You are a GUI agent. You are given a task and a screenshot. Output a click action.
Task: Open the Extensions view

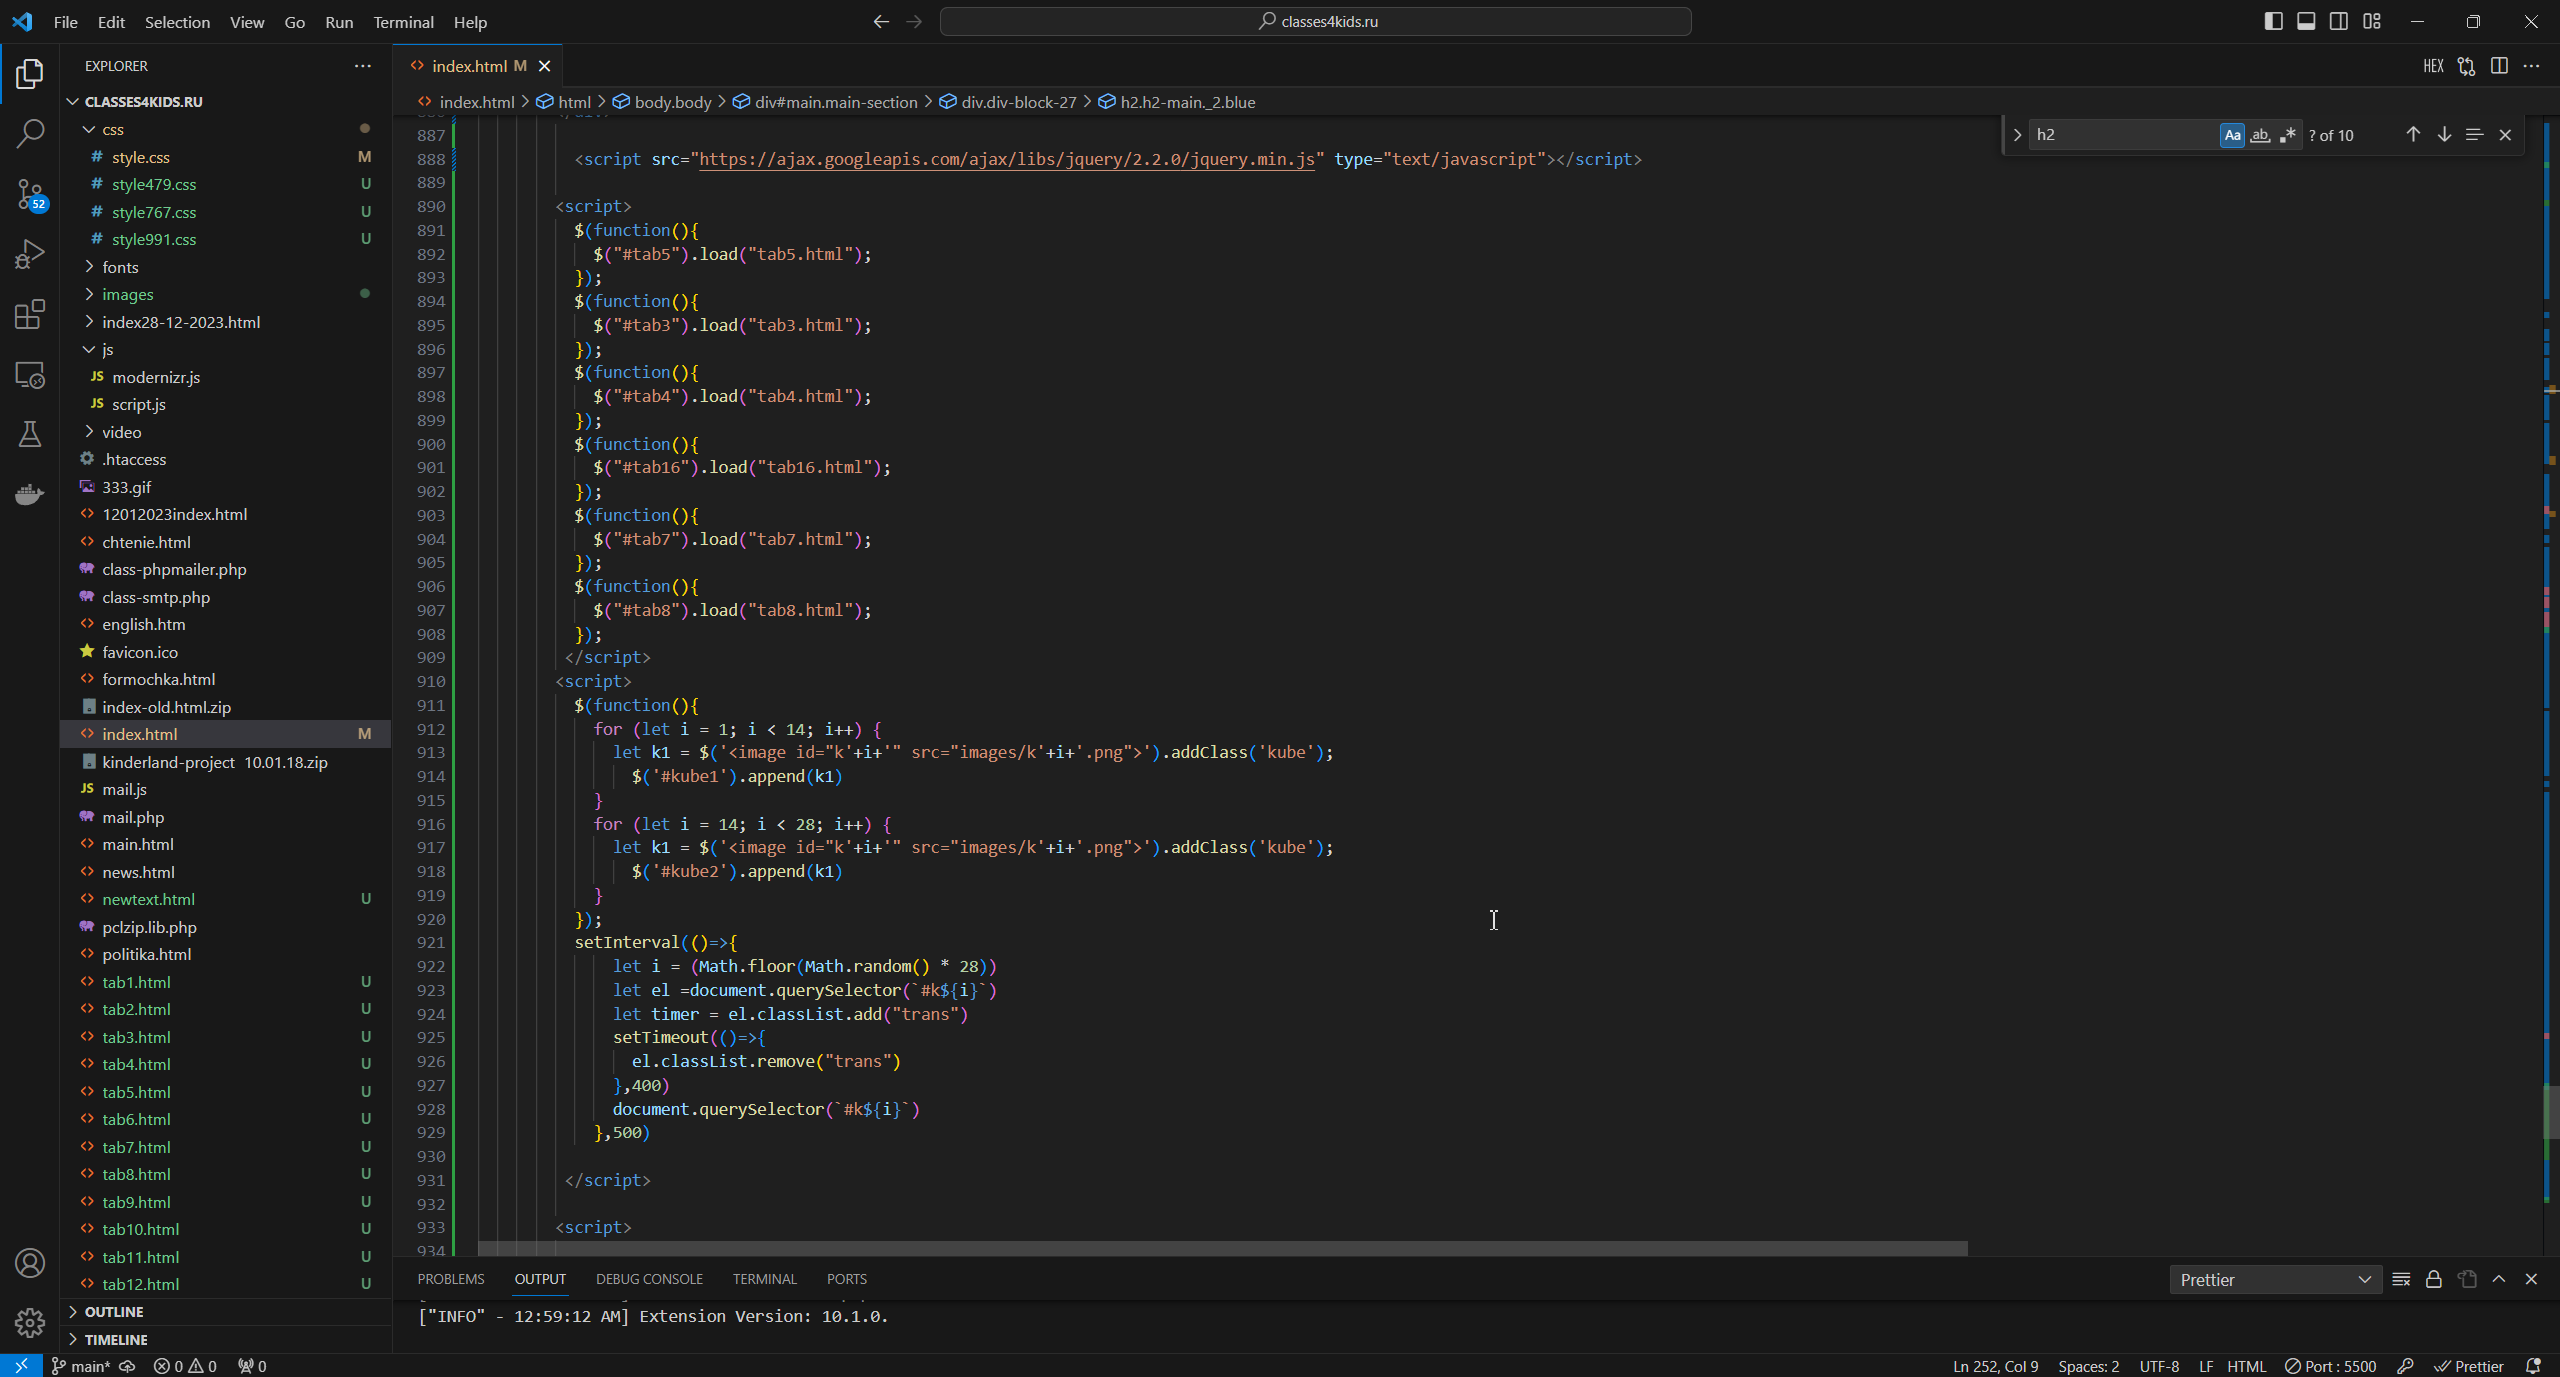click(x=30, y=315)
